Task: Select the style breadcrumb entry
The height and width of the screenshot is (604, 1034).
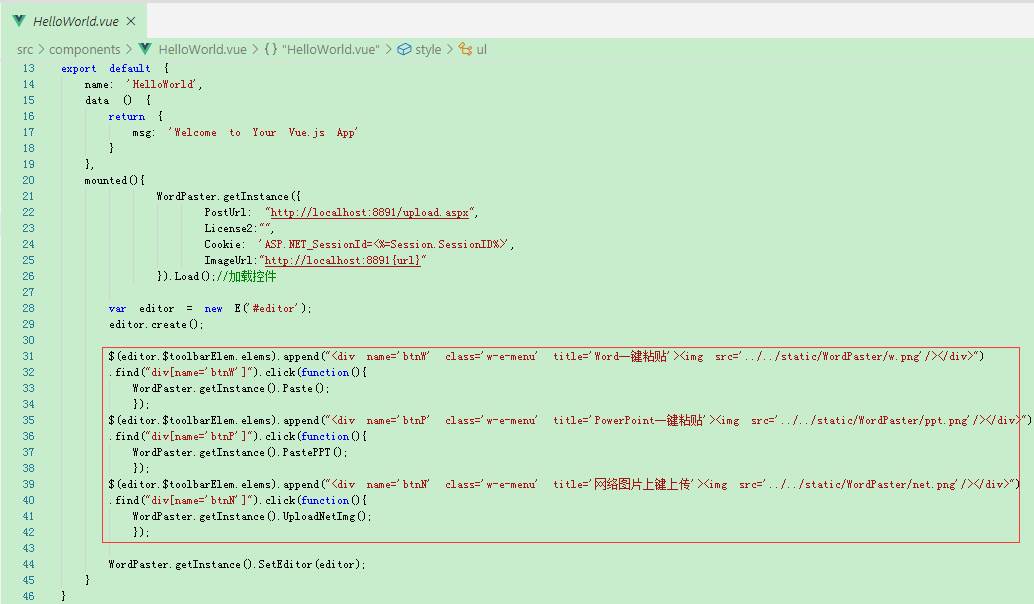Action: 428,49
